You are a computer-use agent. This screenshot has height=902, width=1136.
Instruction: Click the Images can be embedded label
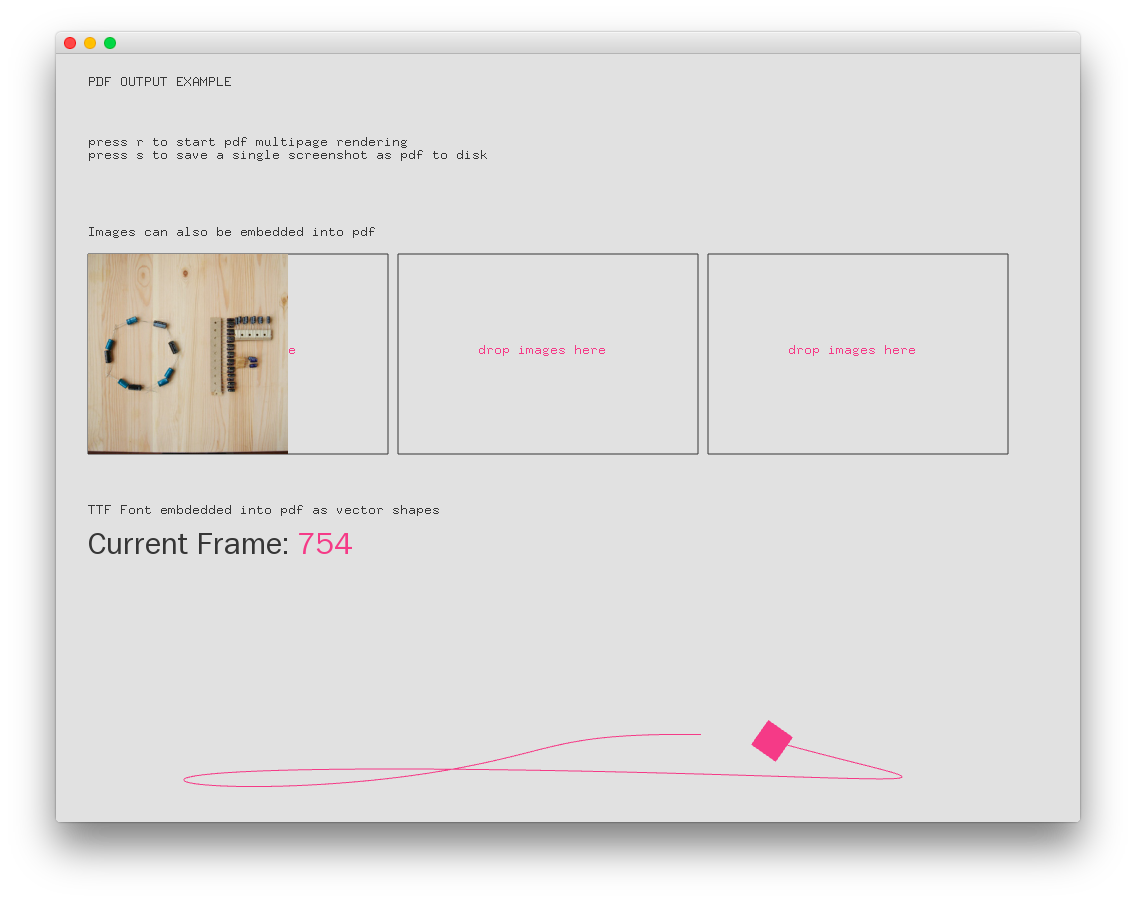click(x=231, y=231)
